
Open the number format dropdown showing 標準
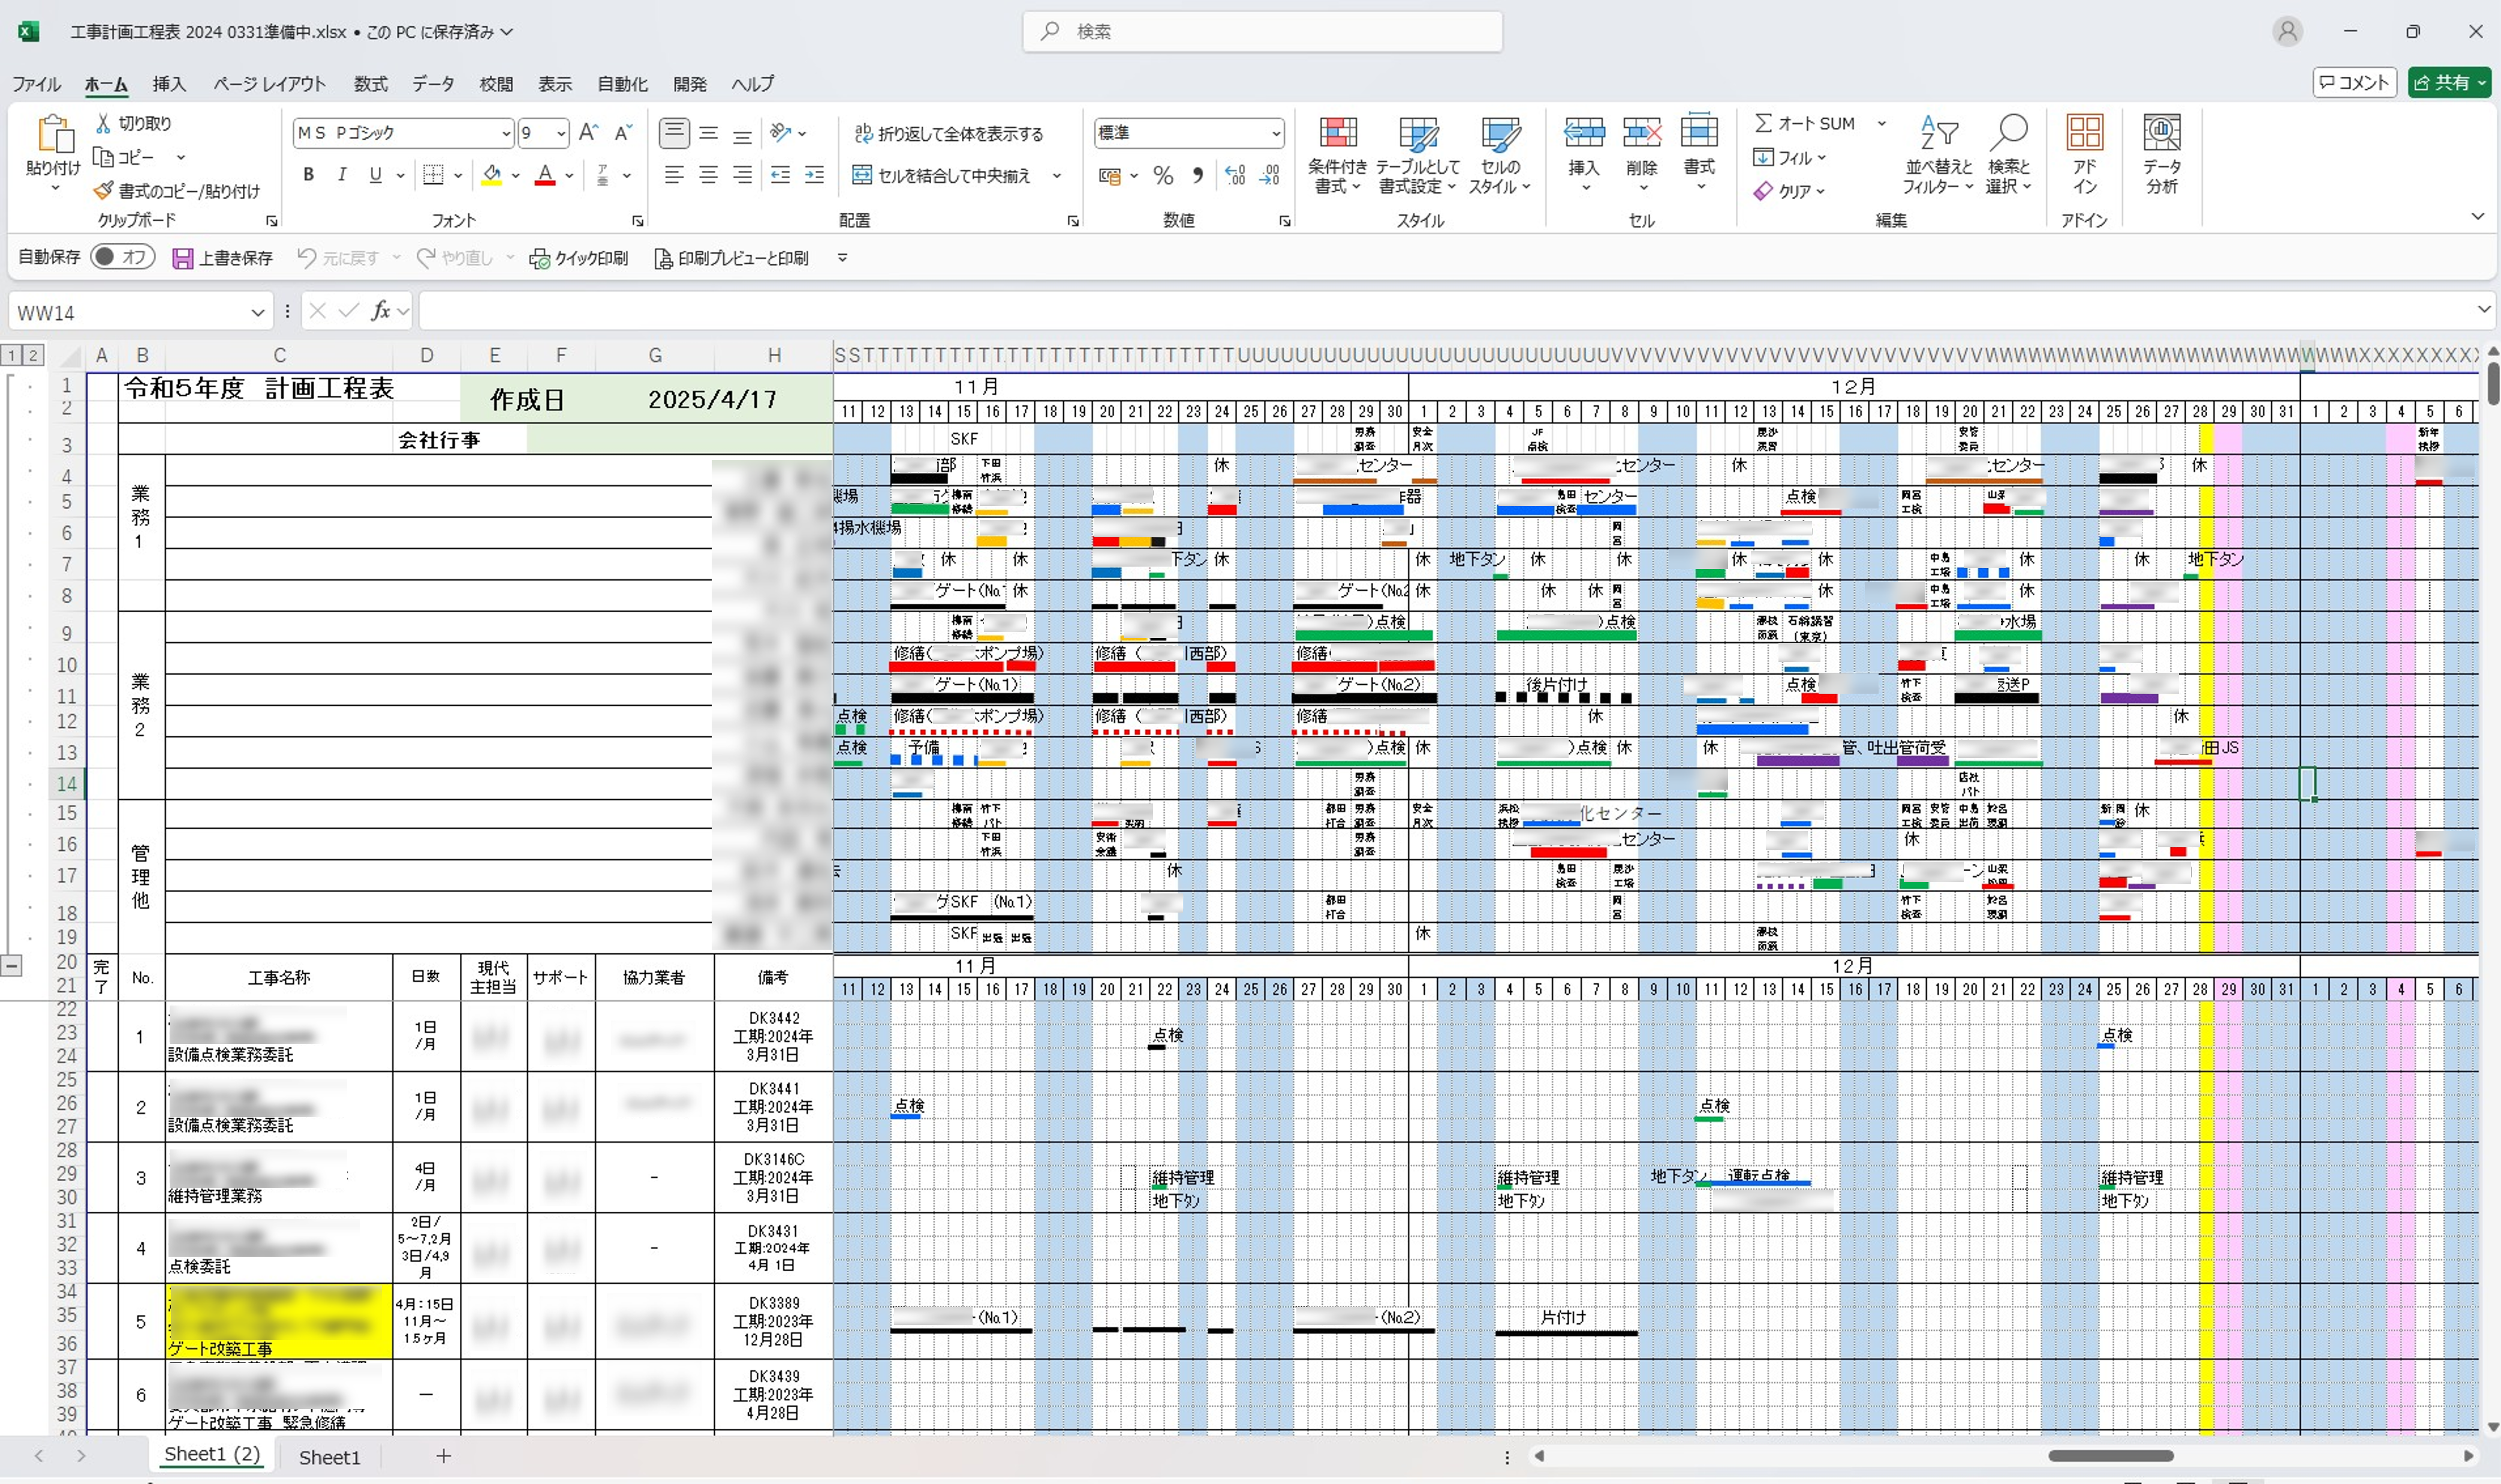point(1276,133)
